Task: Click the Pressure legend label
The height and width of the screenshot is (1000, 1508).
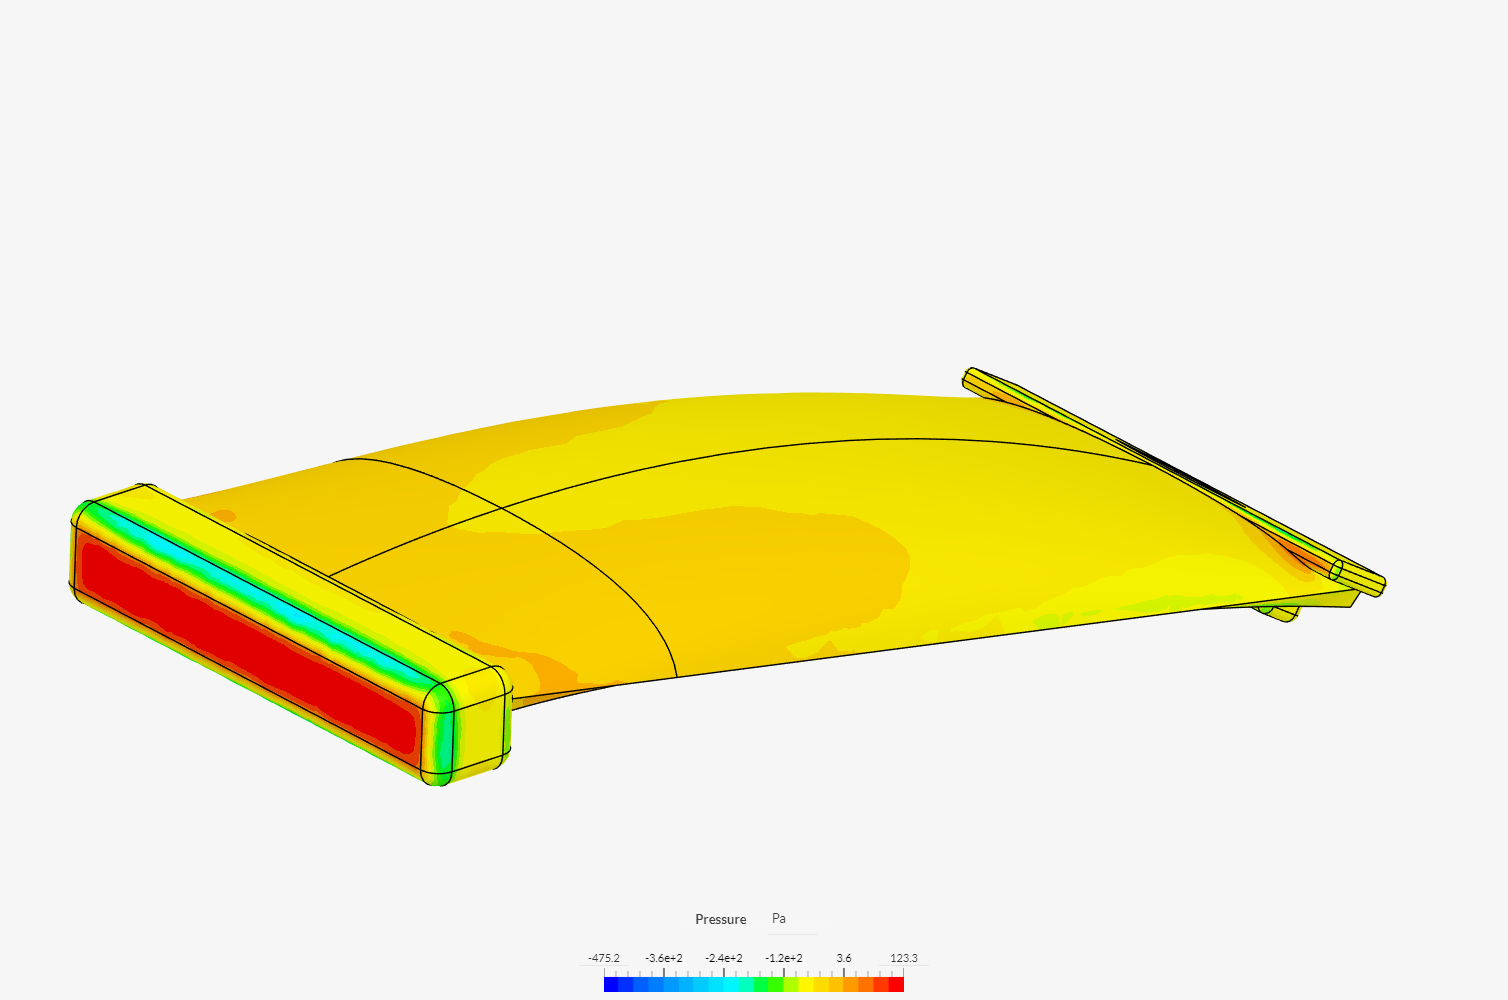Action: [720, 919]
